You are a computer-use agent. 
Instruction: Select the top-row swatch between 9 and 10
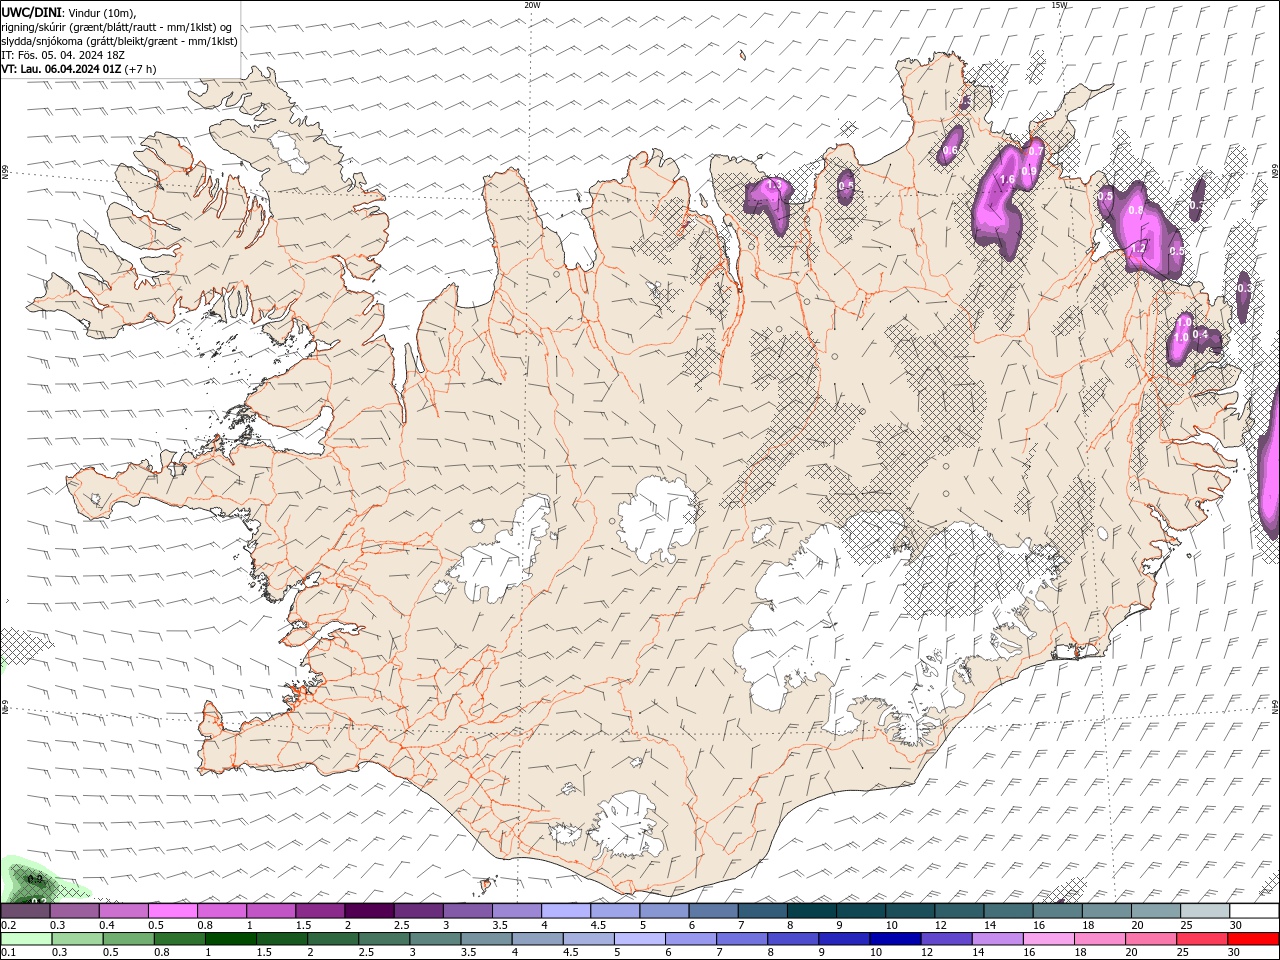pos(860,911)
